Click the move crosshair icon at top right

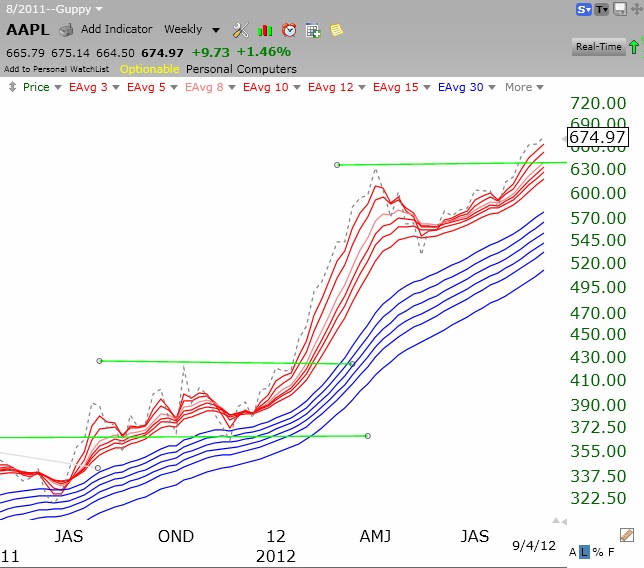pos(637,9)
